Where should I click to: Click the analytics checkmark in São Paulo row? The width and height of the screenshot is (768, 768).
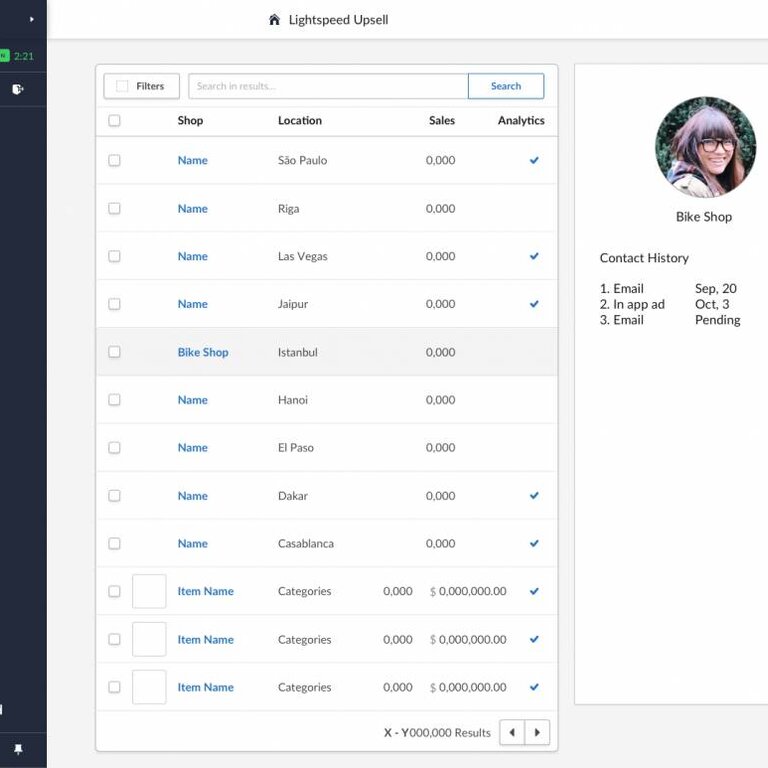point(534,160)
